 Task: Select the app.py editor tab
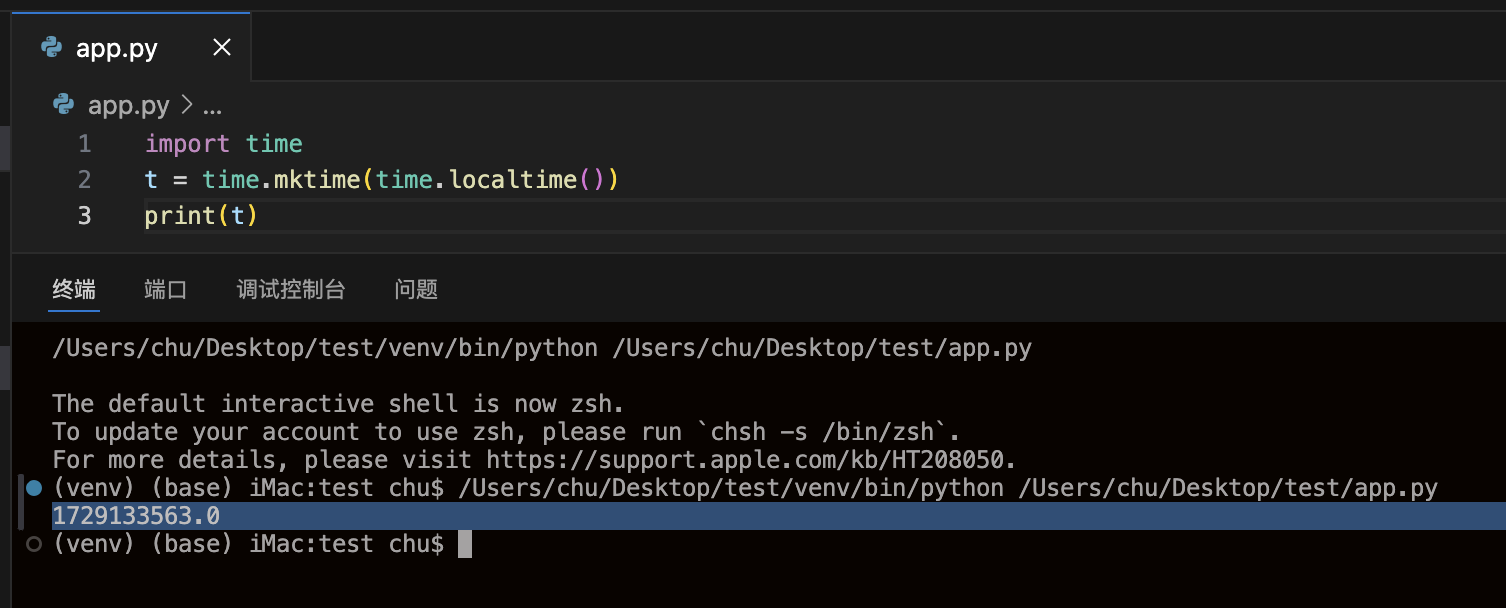(x=117, y=48)
